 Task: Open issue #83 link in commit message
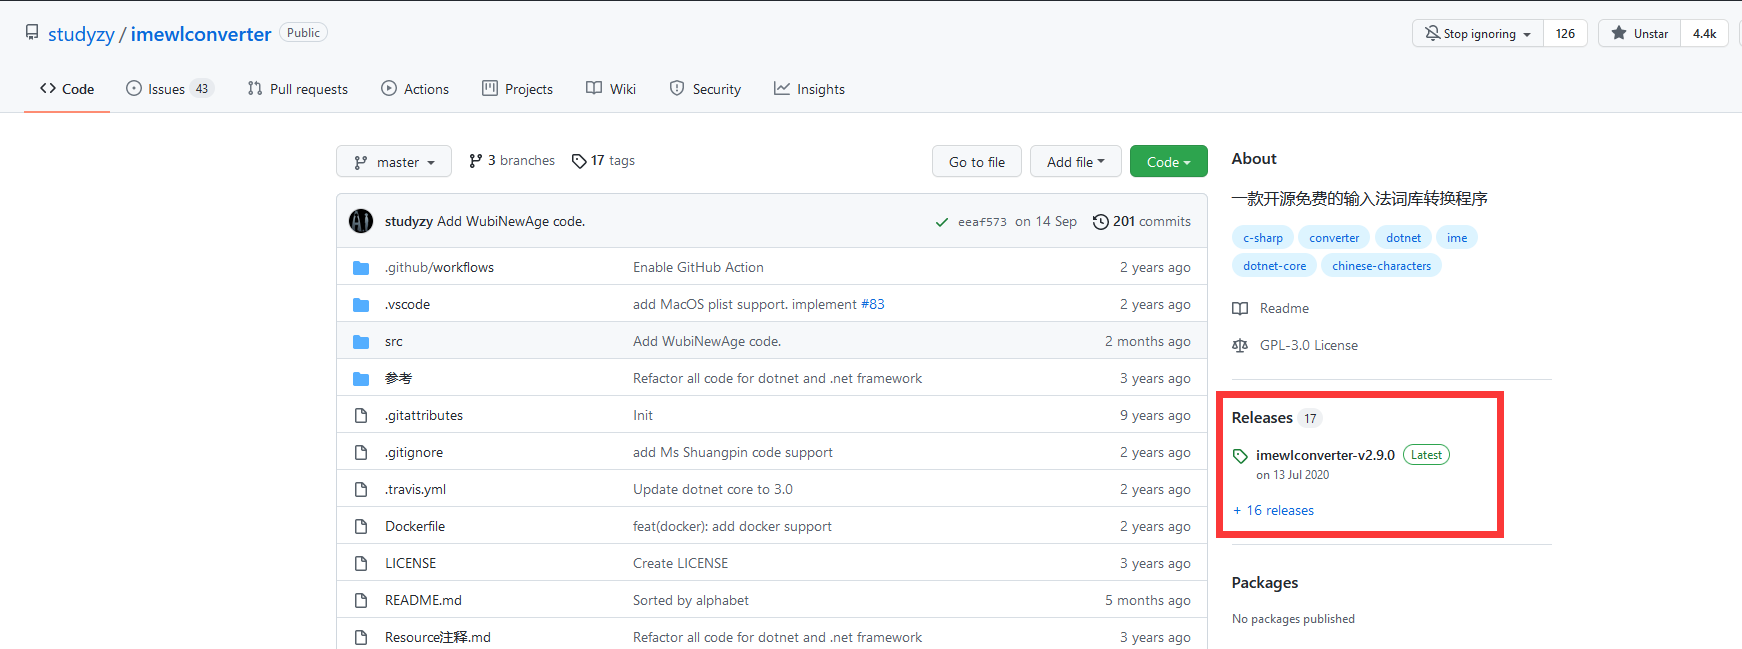coord(873,304)
